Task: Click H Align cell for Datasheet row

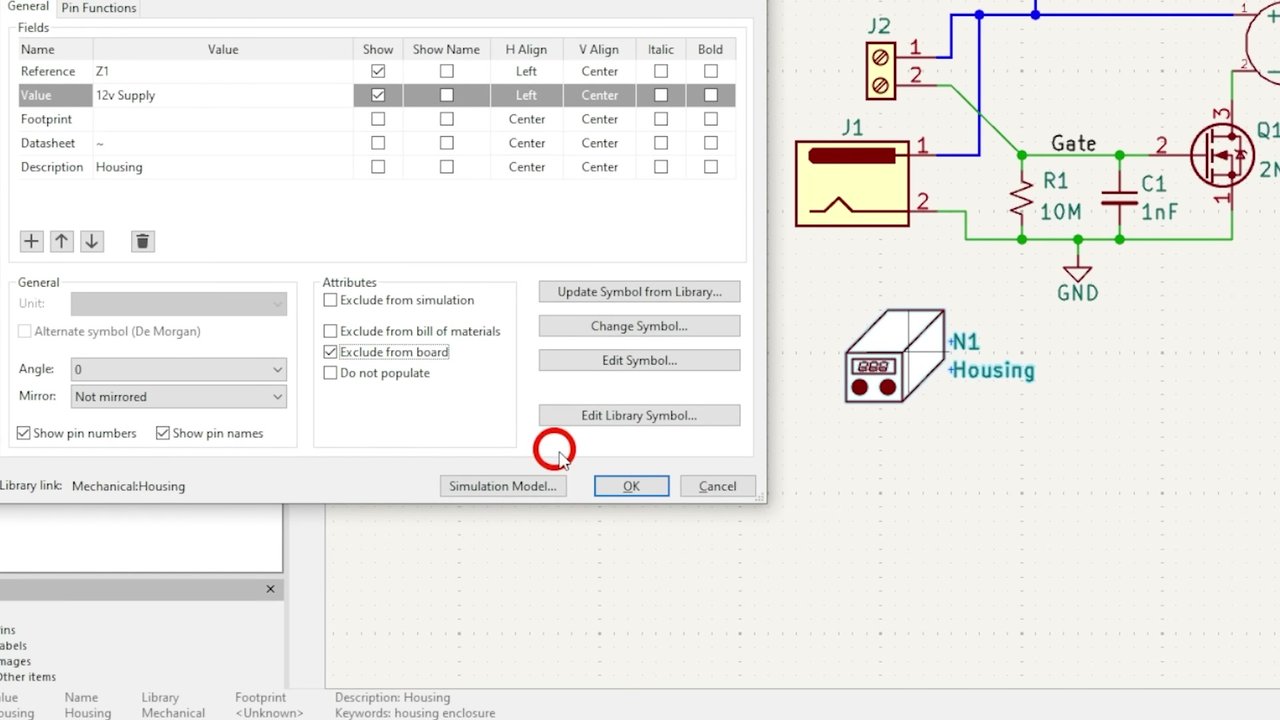Action: [526, 143]
